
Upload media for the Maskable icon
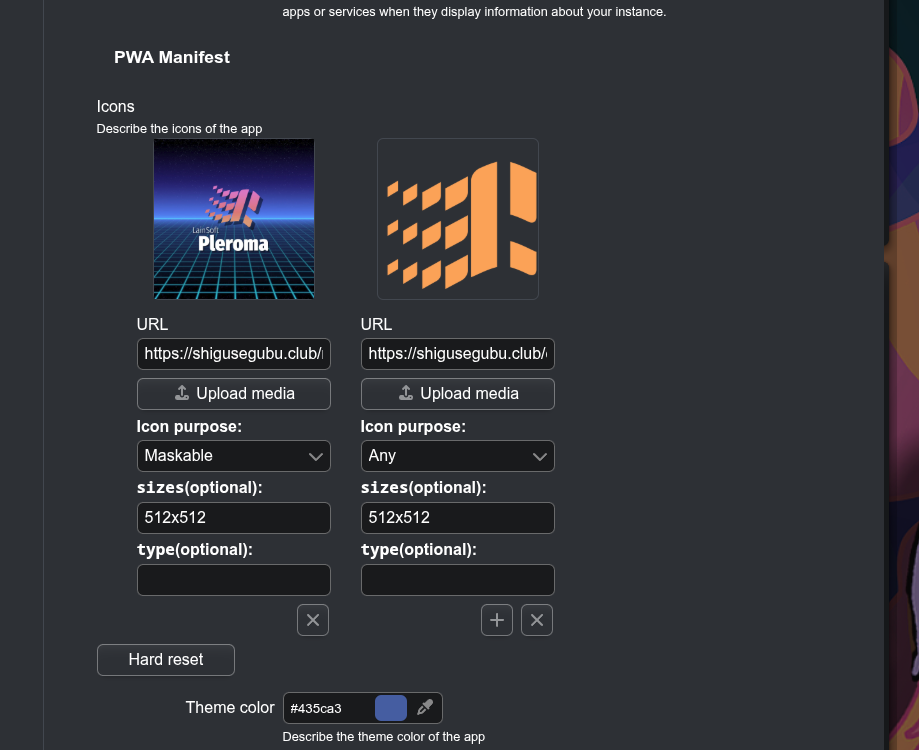(234, 393)
